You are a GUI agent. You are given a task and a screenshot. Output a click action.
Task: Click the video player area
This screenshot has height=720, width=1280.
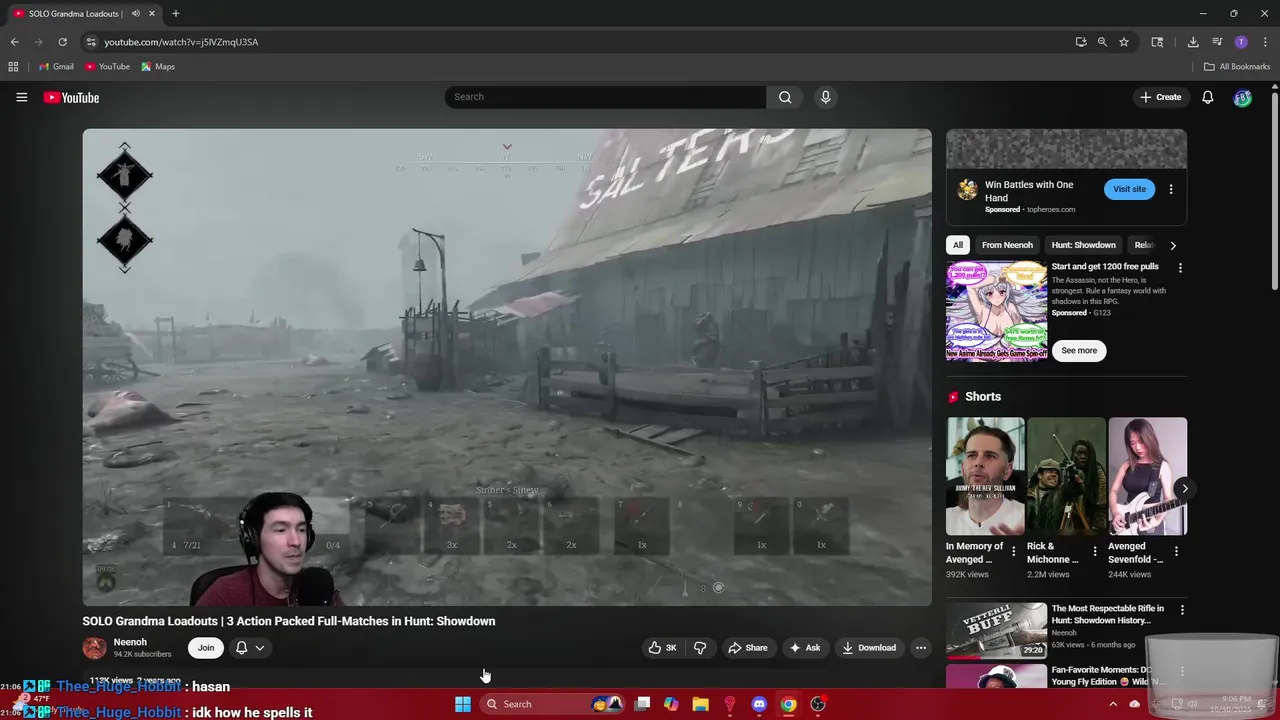click(507, 367)
